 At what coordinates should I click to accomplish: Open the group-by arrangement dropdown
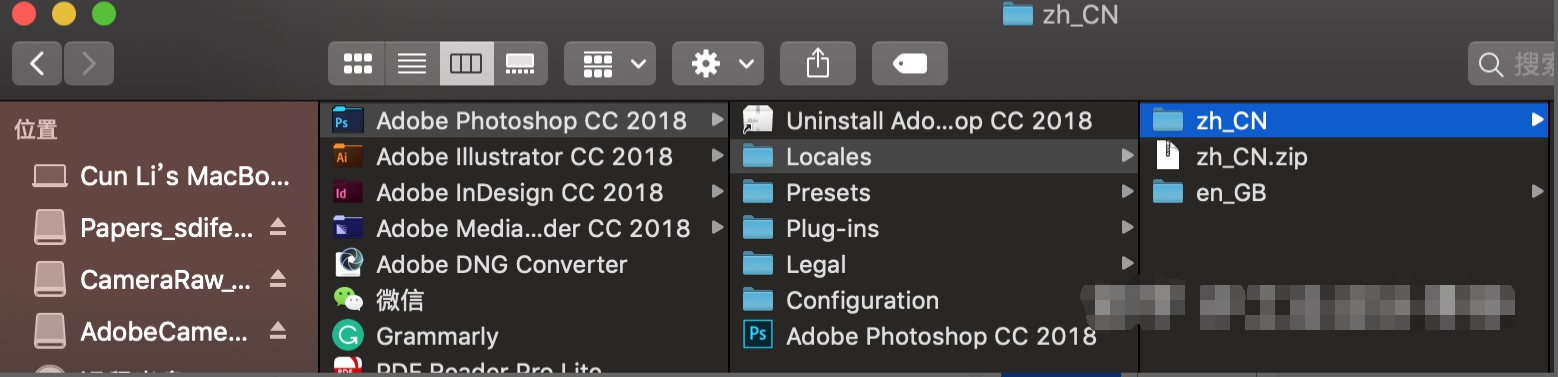point(610,64)
